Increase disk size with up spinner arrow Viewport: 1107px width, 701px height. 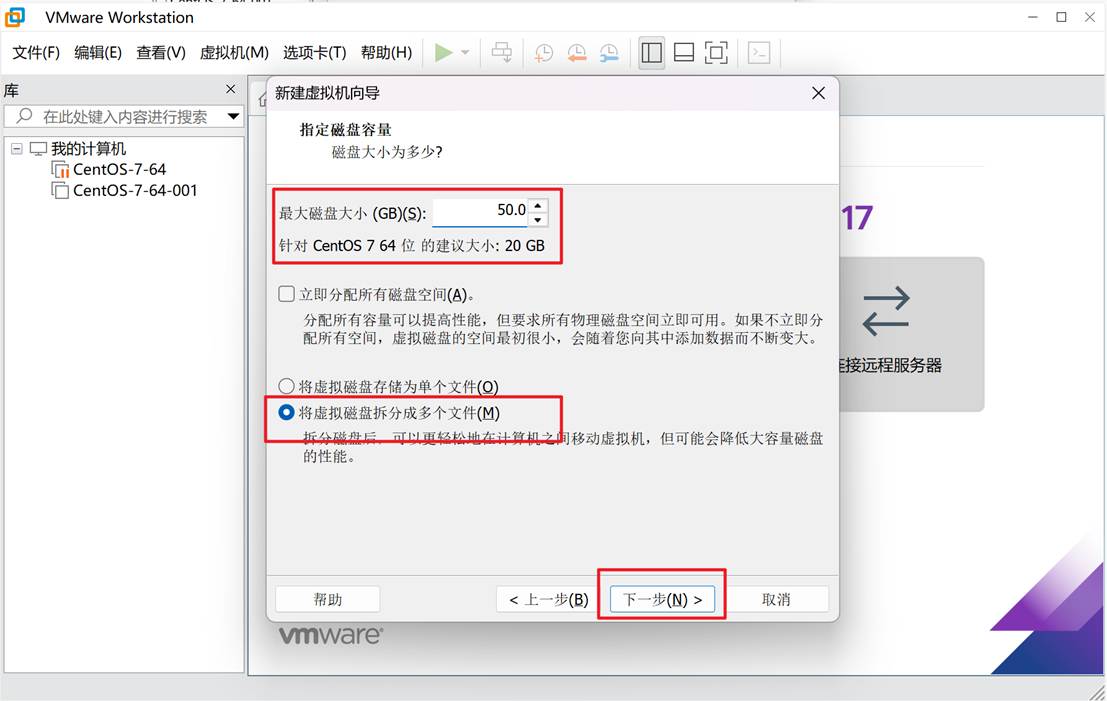[x=538, y=205]
